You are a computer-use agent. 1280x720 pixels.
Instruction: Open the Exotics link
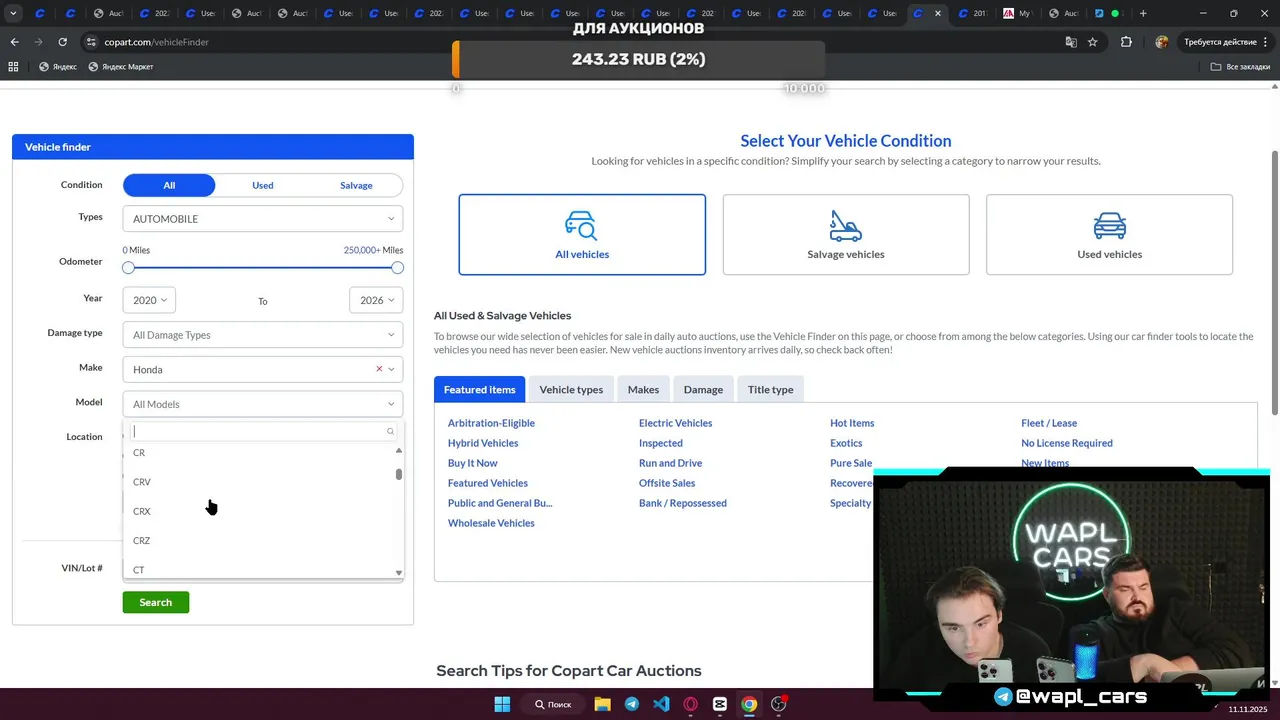pyautogui.click(x=846, y=443)
